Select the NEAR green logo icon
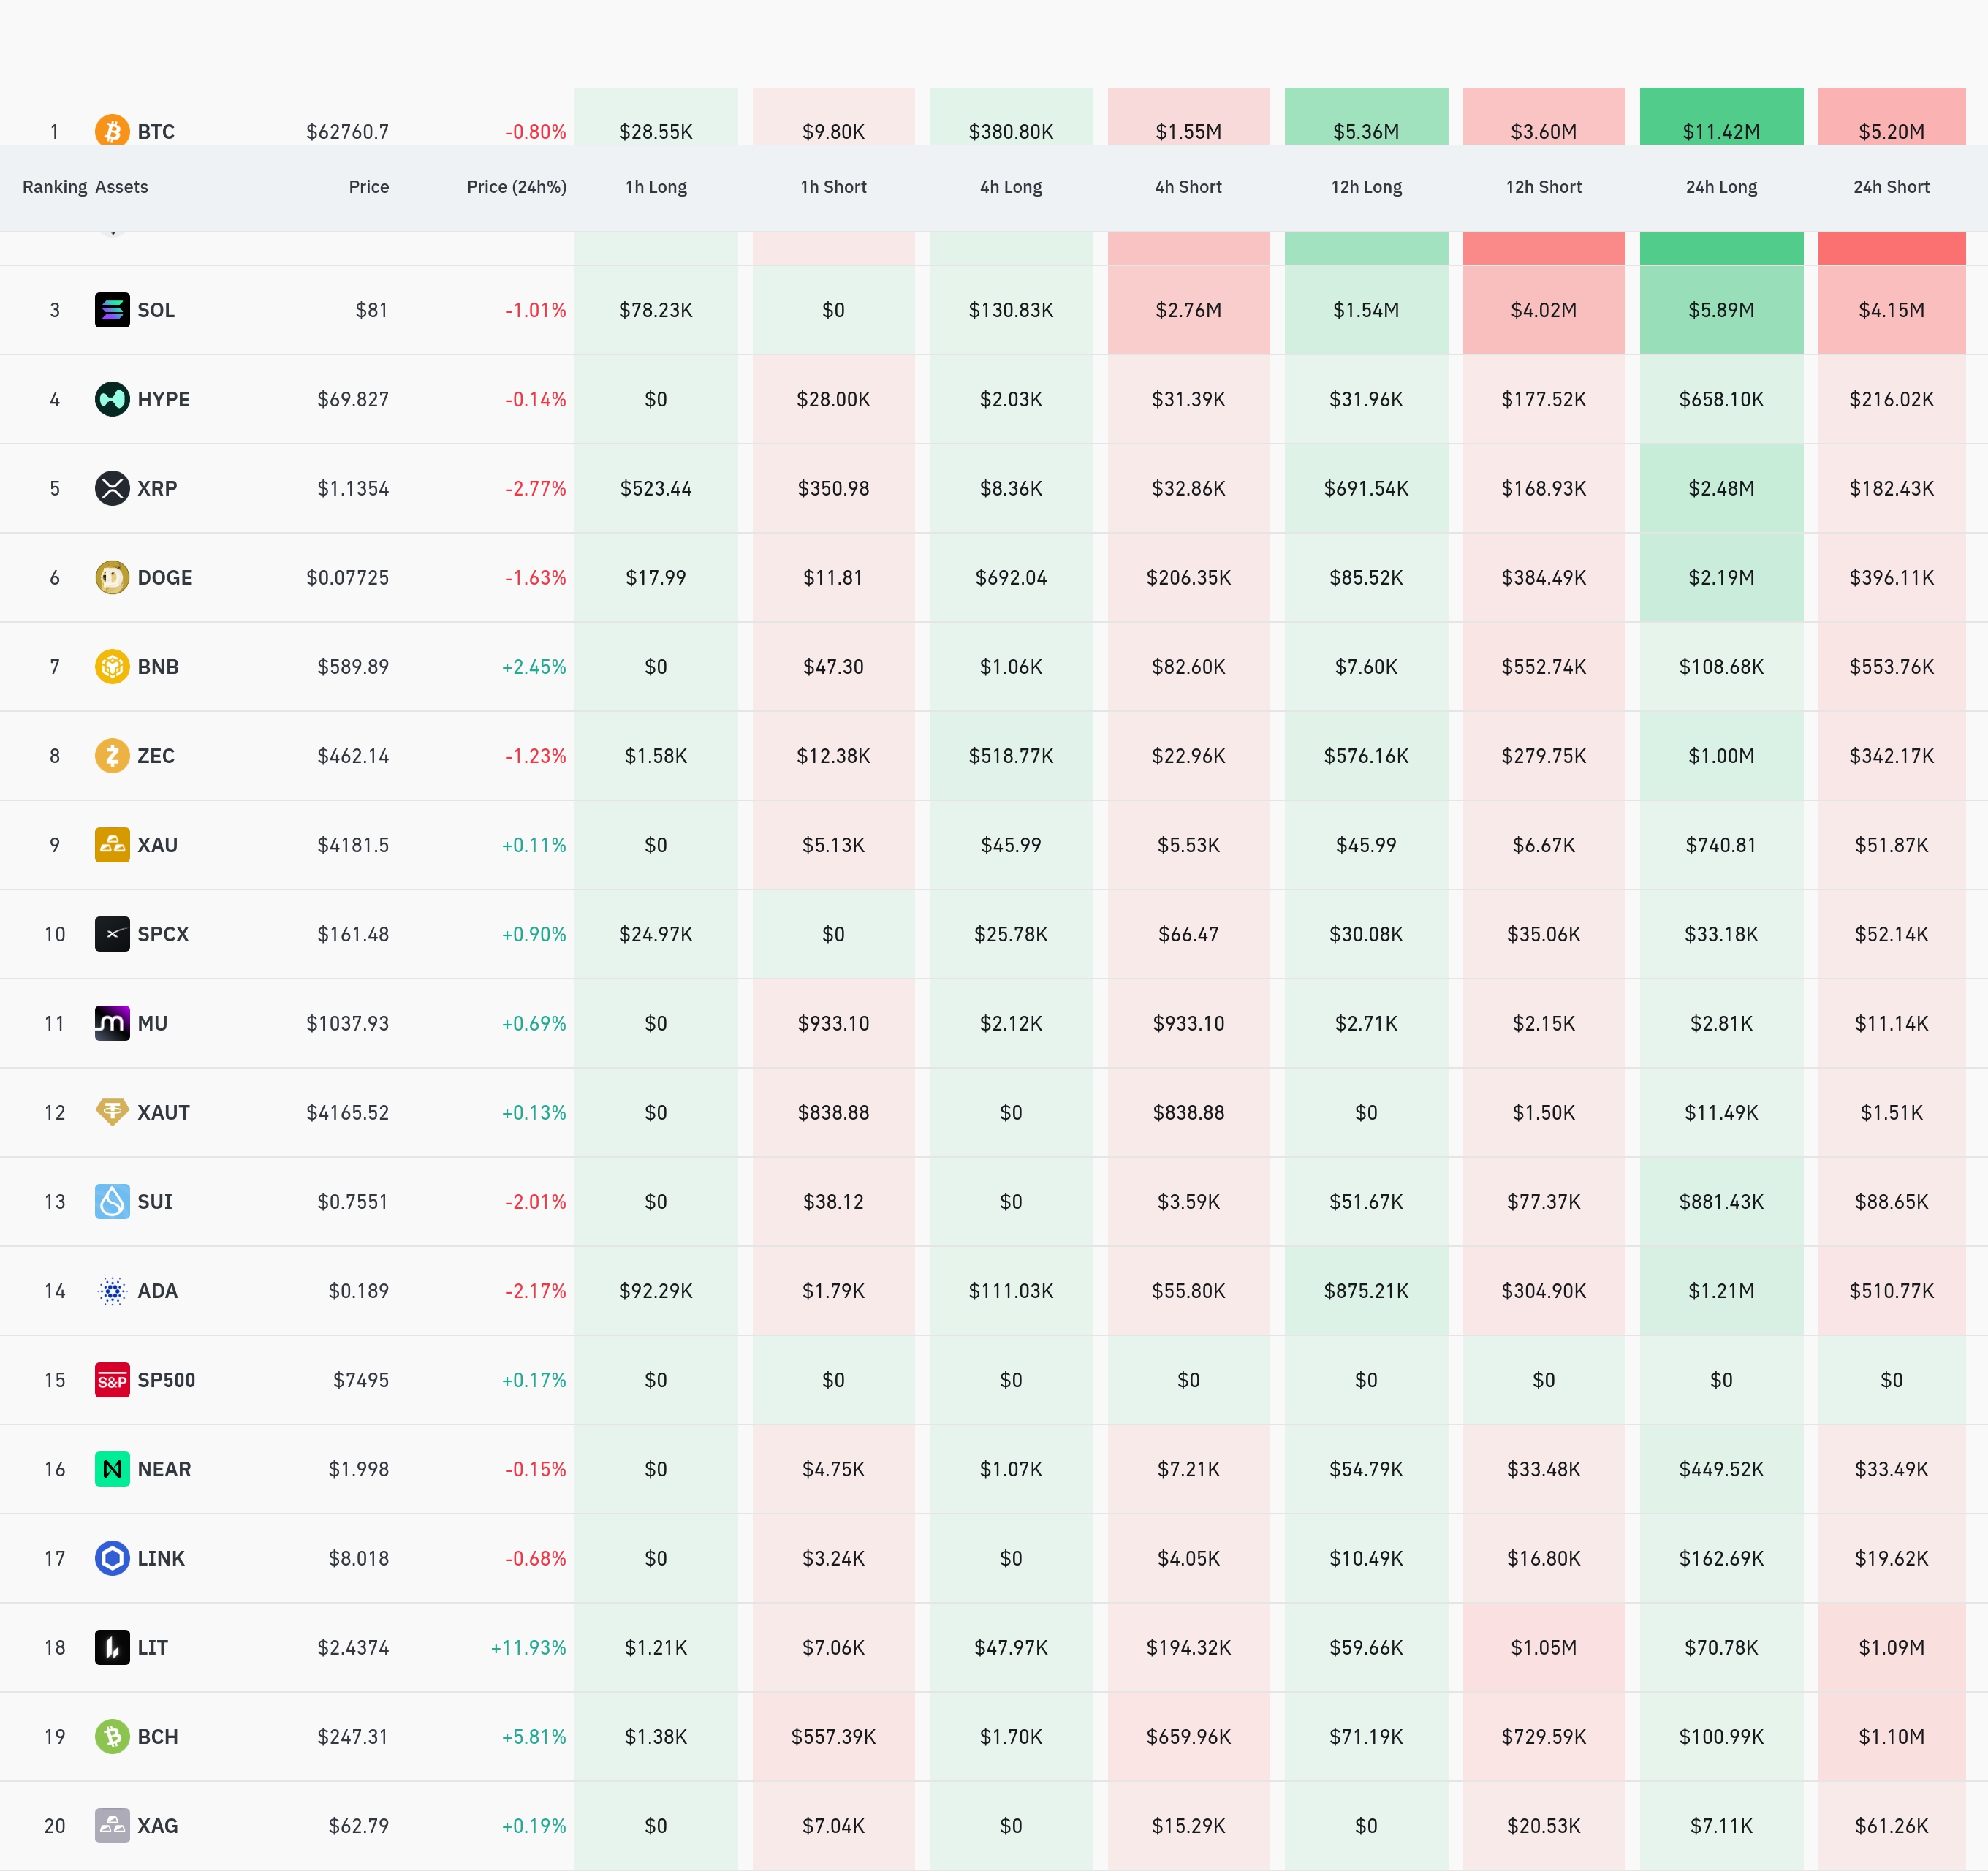Screen dimensions: 1988x1871 pyautogui.click(x=112, y=1469)
